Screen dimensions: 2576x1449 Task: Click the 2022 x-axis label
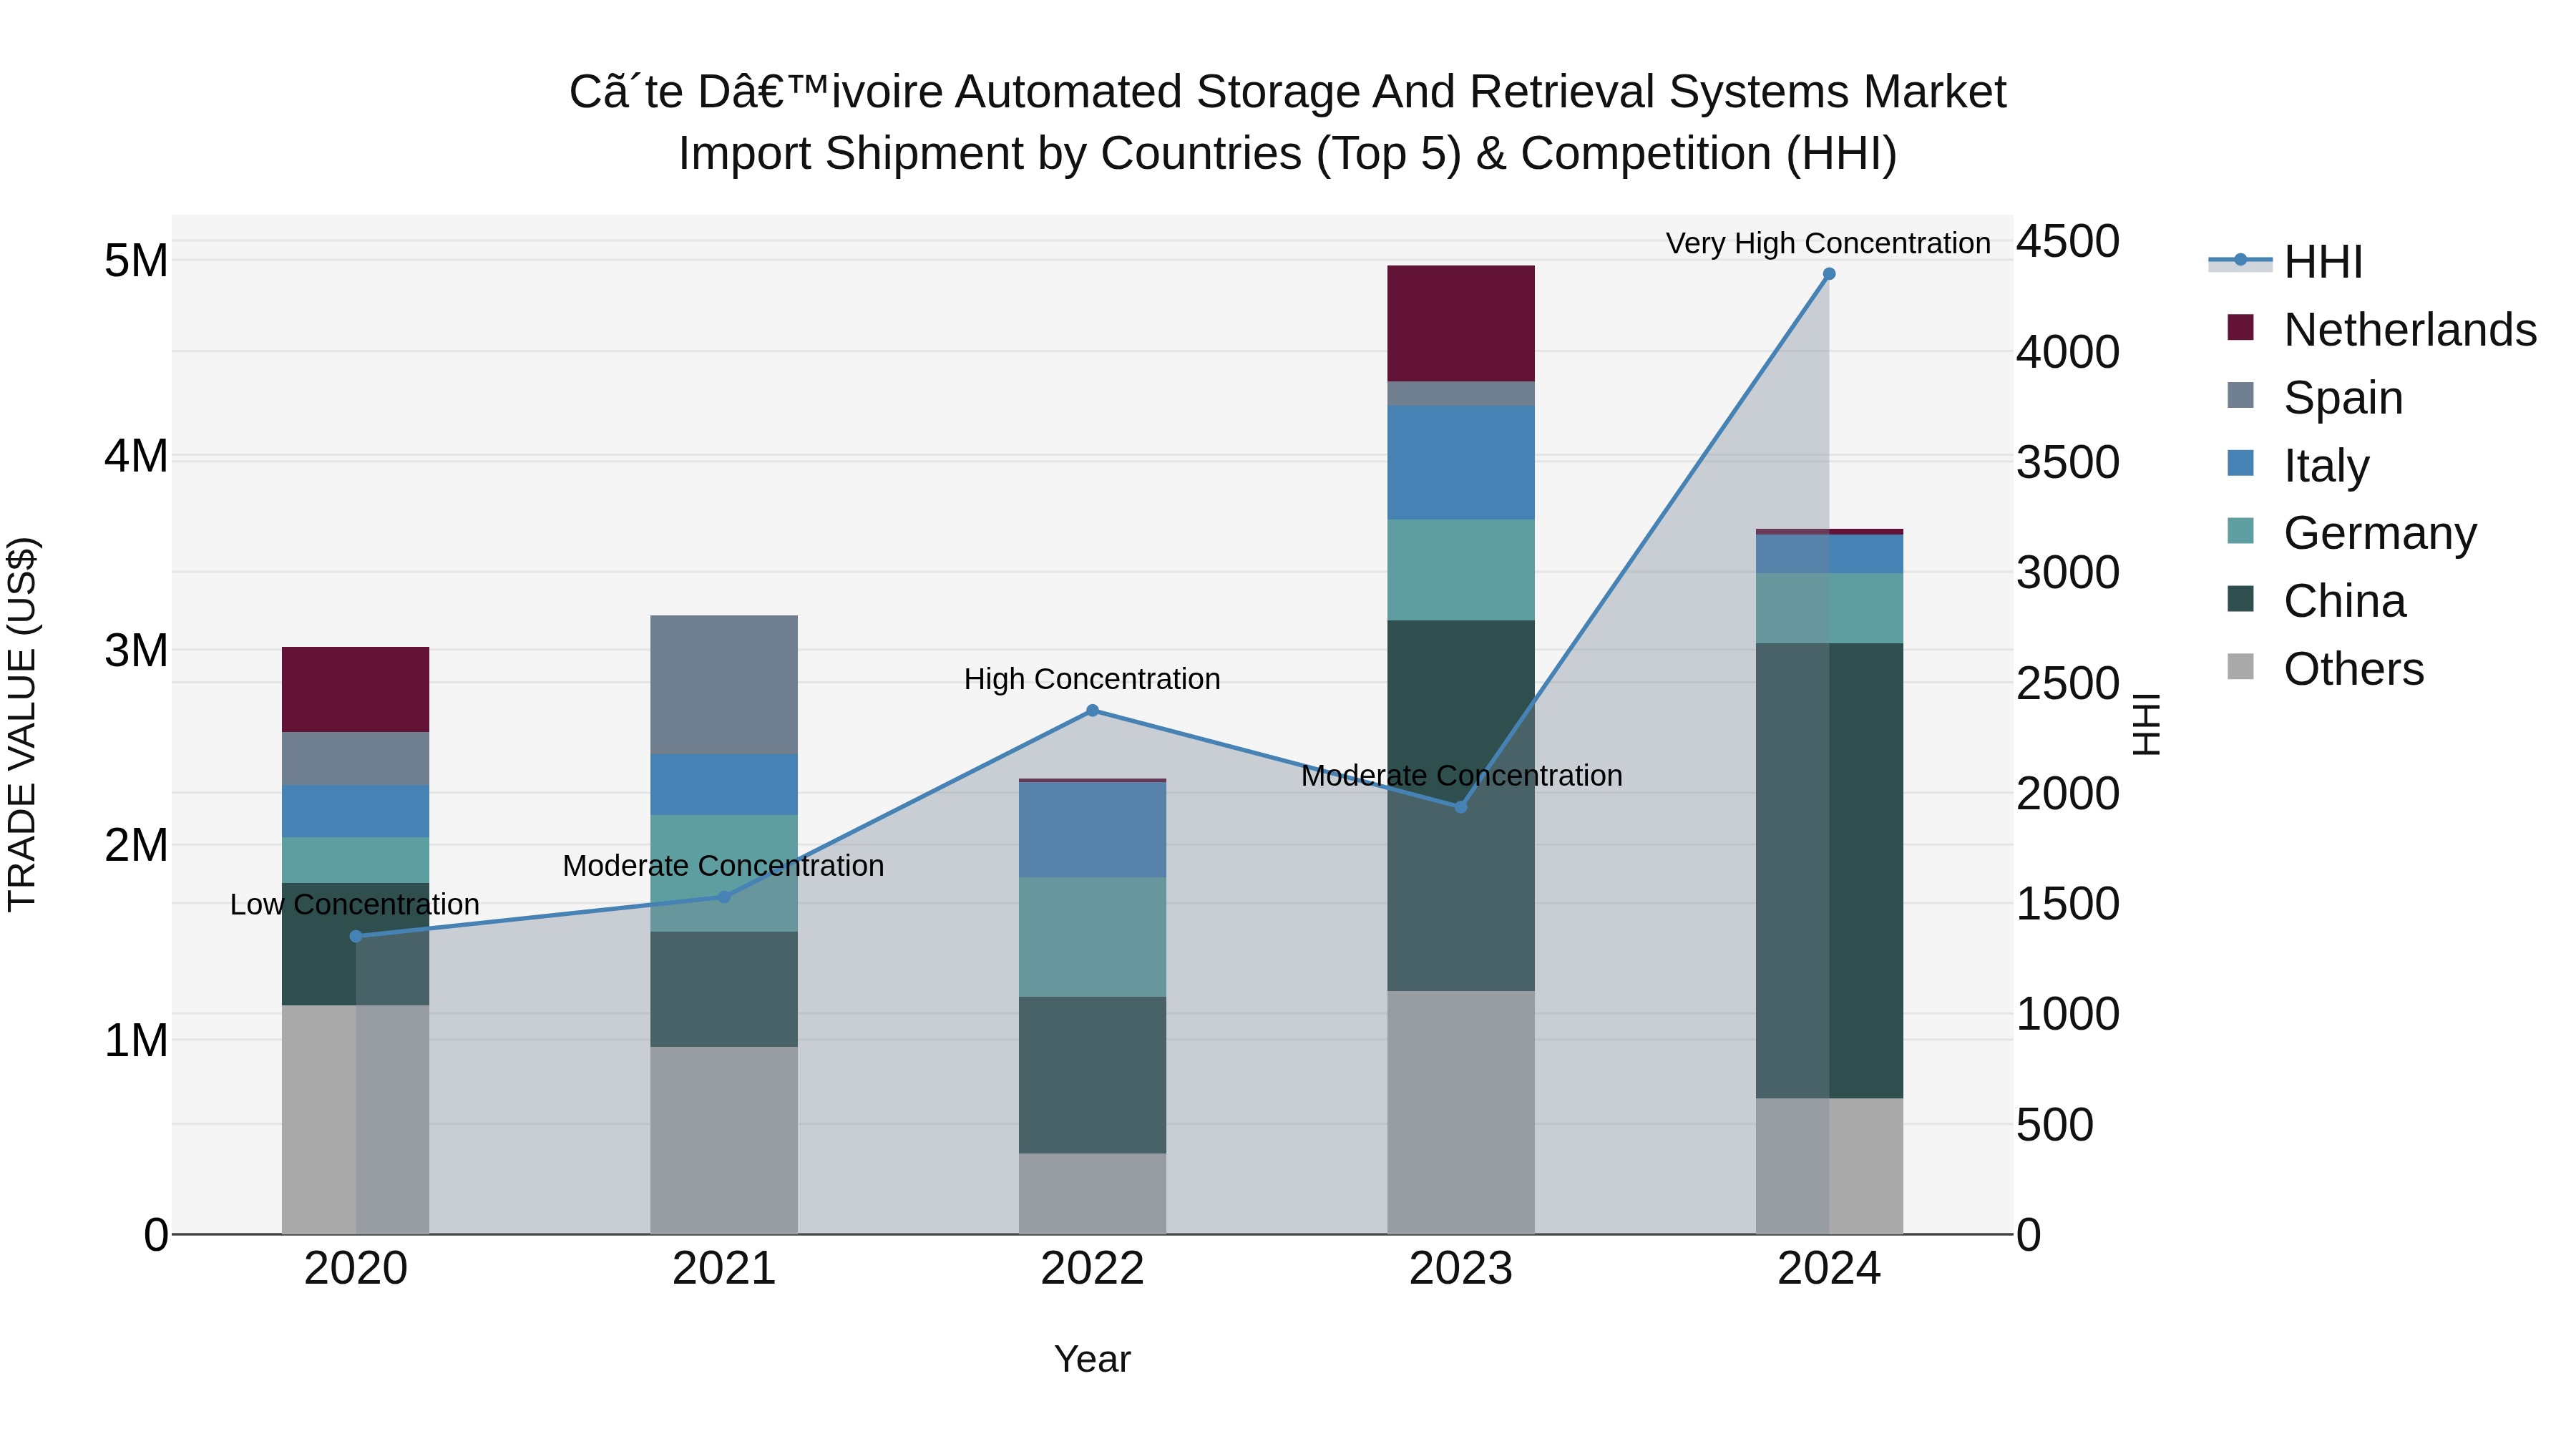(1092, 1269)
